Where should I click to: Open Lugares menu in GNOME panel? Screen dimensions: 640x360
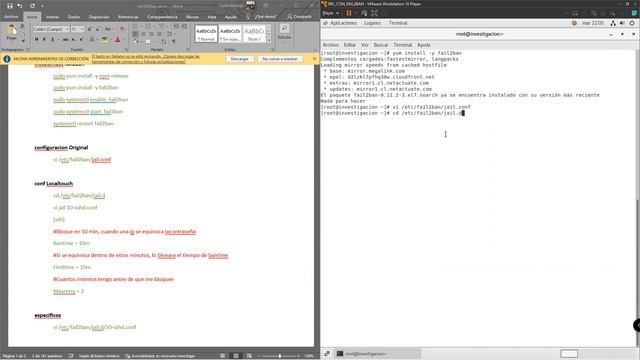372,23
